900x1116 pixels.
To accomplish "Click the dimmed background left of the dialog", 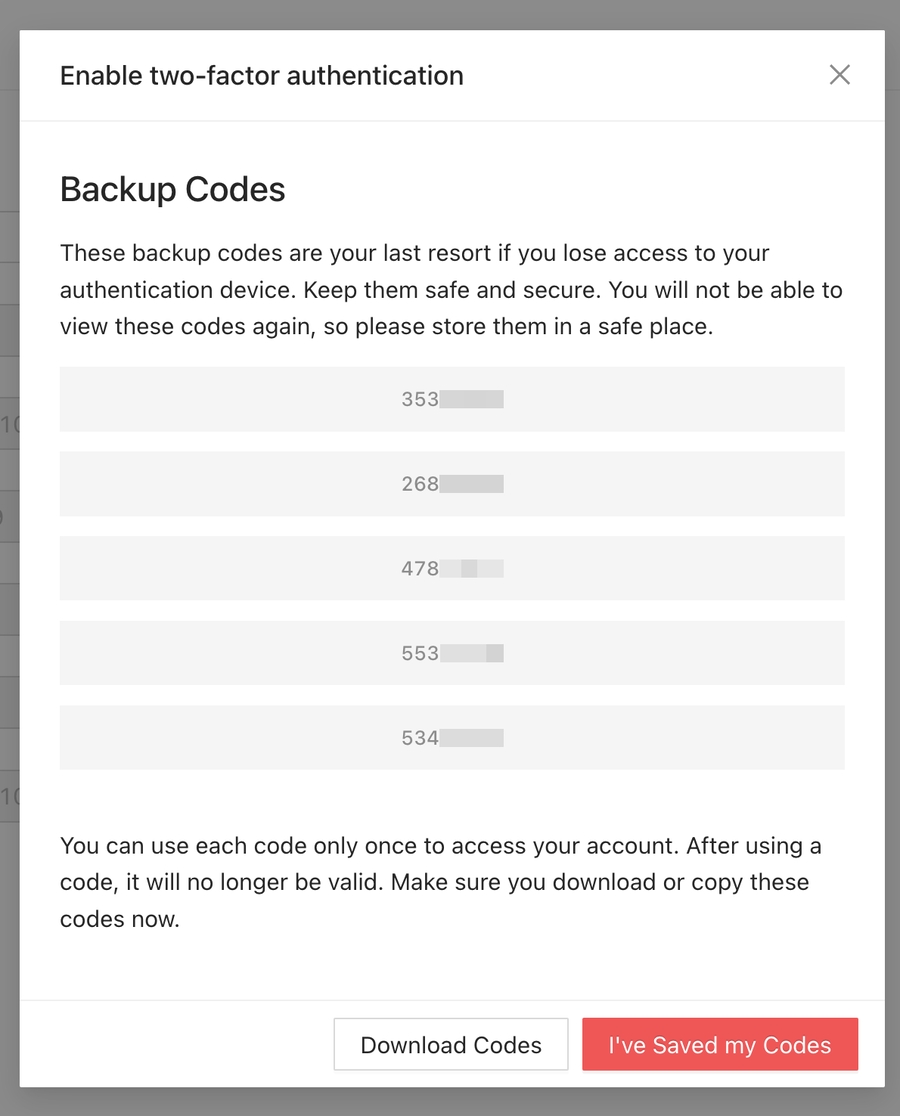I will pyautogui.click(x=9, y=600).
